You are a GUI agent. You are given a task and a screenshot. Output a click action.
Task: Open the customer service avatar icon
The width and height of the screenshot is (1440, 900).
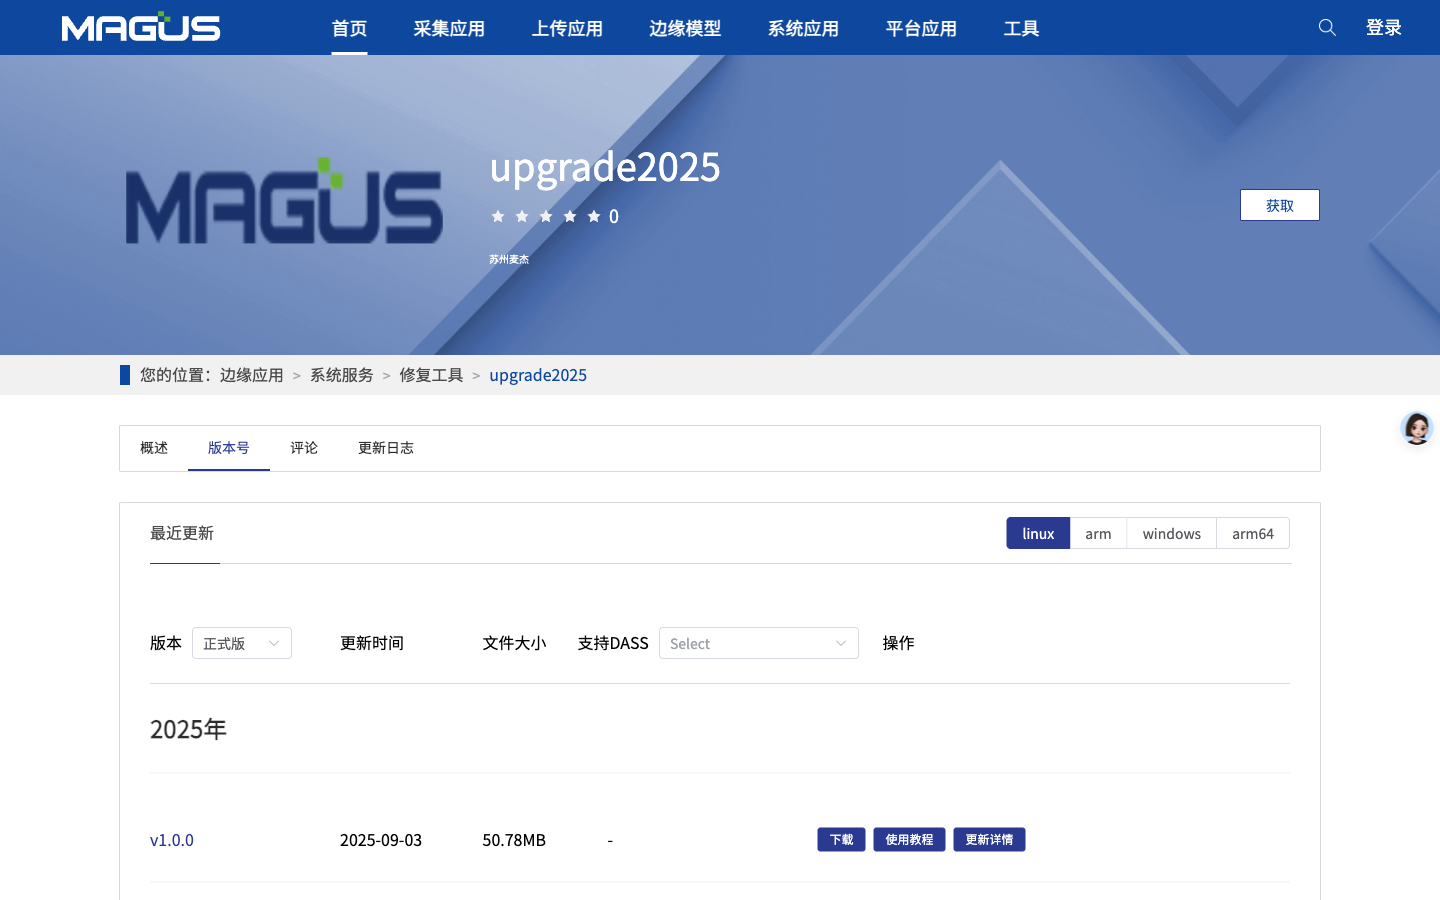[x=1417, y=428]
